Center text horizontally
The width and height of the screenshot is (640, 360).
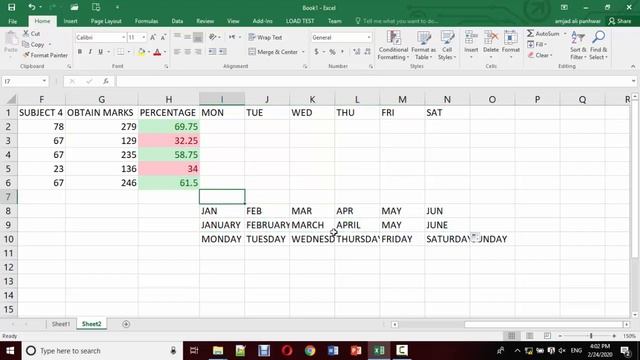[187, 52]
